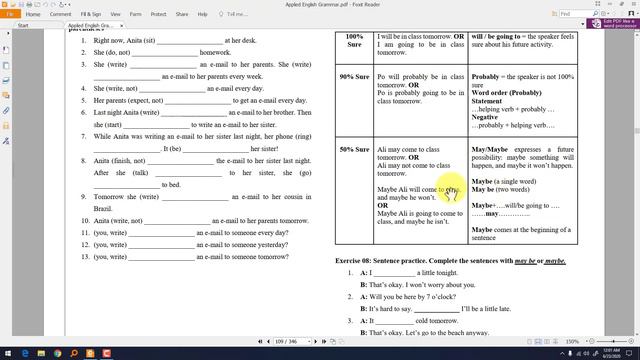
Task: Select continuous page view mode
Action: pyautogui.click(x=538, y=341)
